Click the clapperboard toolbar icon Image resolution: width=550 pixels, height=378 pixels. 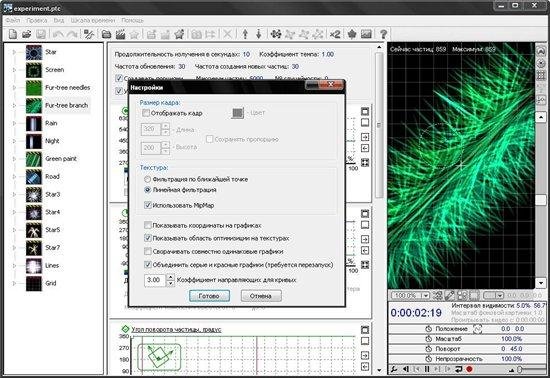tap(120, 34)
